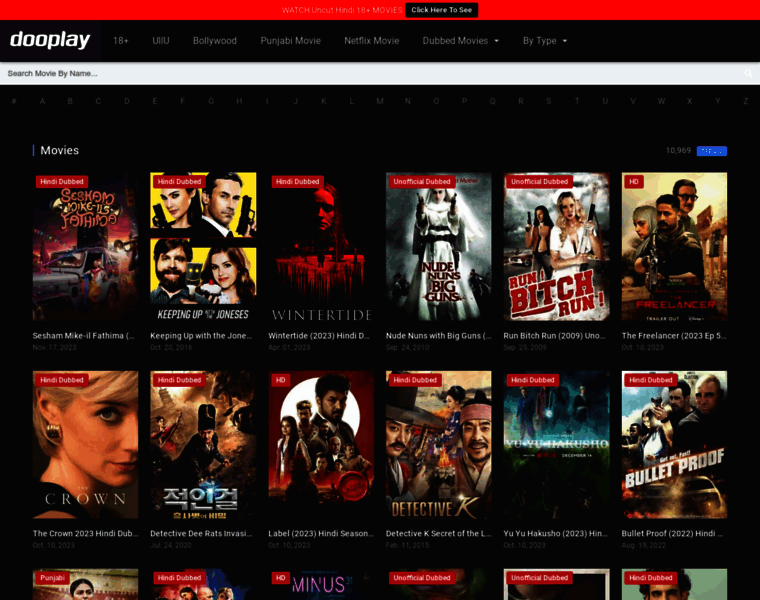Click 'Yu Yu Hakusho (2023) Hin...' title
The image size is (760, 600).
pos(555,533)
